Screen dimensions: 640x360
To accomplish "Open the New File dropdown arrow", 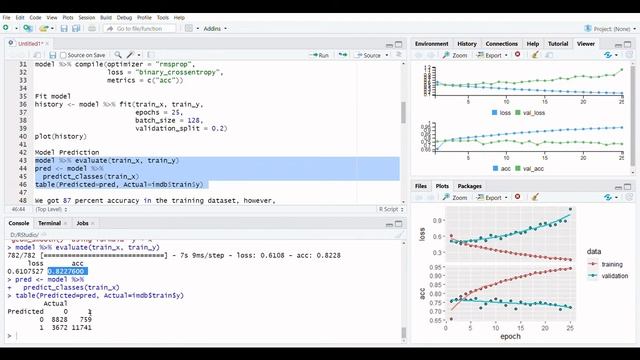I will pos(16,29).
